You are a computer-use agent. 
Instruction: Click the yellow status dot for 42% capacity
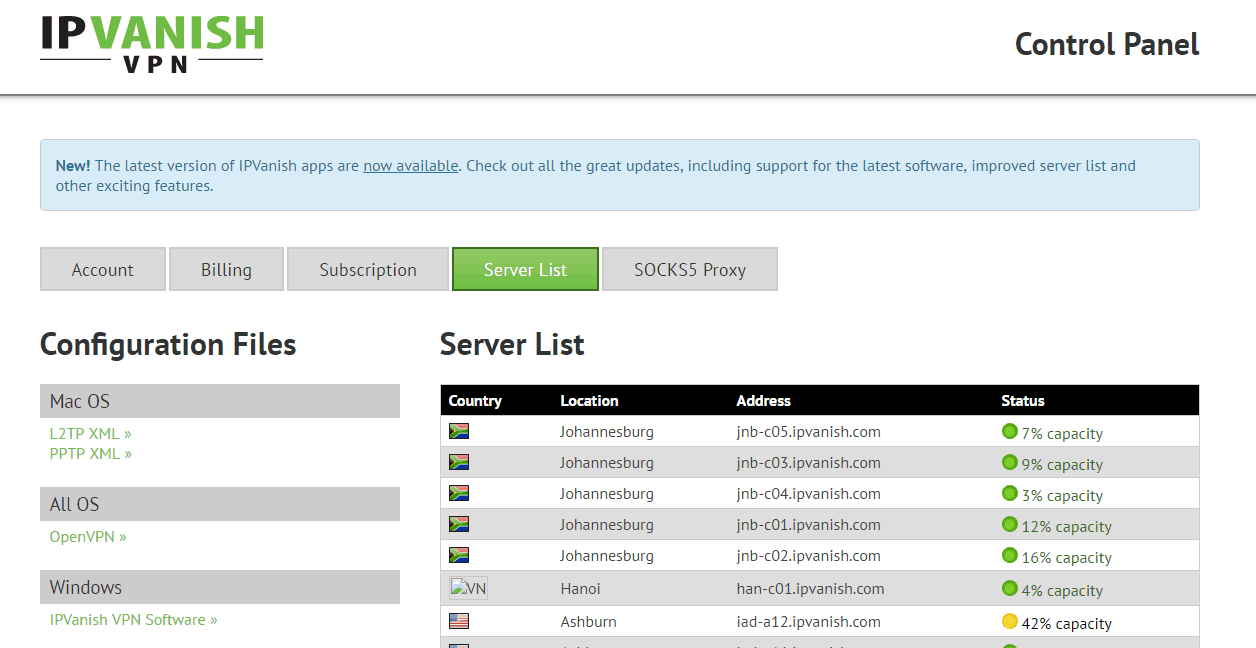[x=1010, y=622]
